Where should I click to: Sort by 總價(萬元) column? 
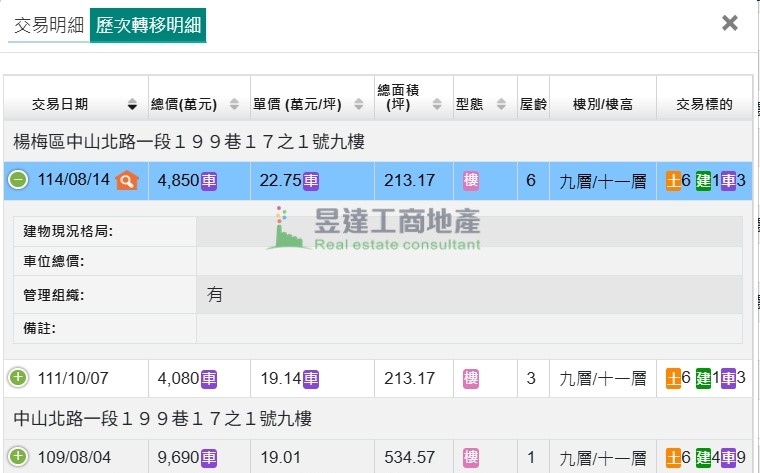tap(194, 104)
